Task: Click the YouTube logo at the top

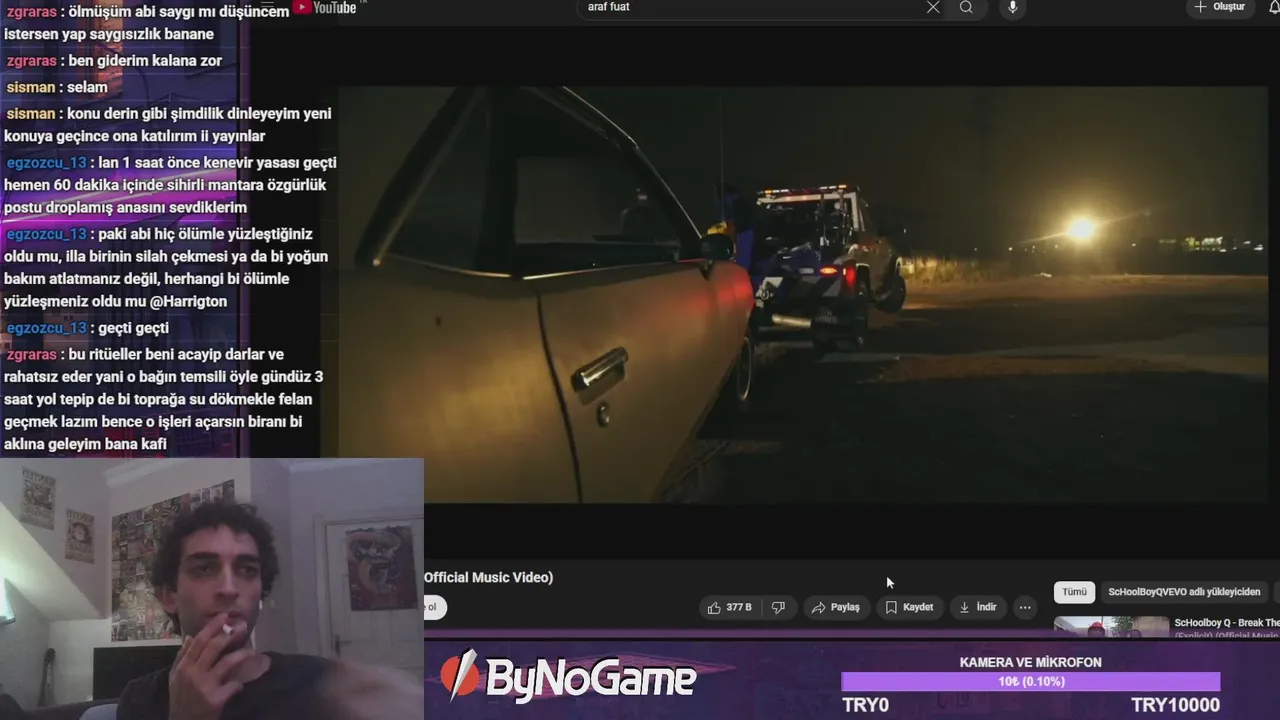Action: pos(325,7)
